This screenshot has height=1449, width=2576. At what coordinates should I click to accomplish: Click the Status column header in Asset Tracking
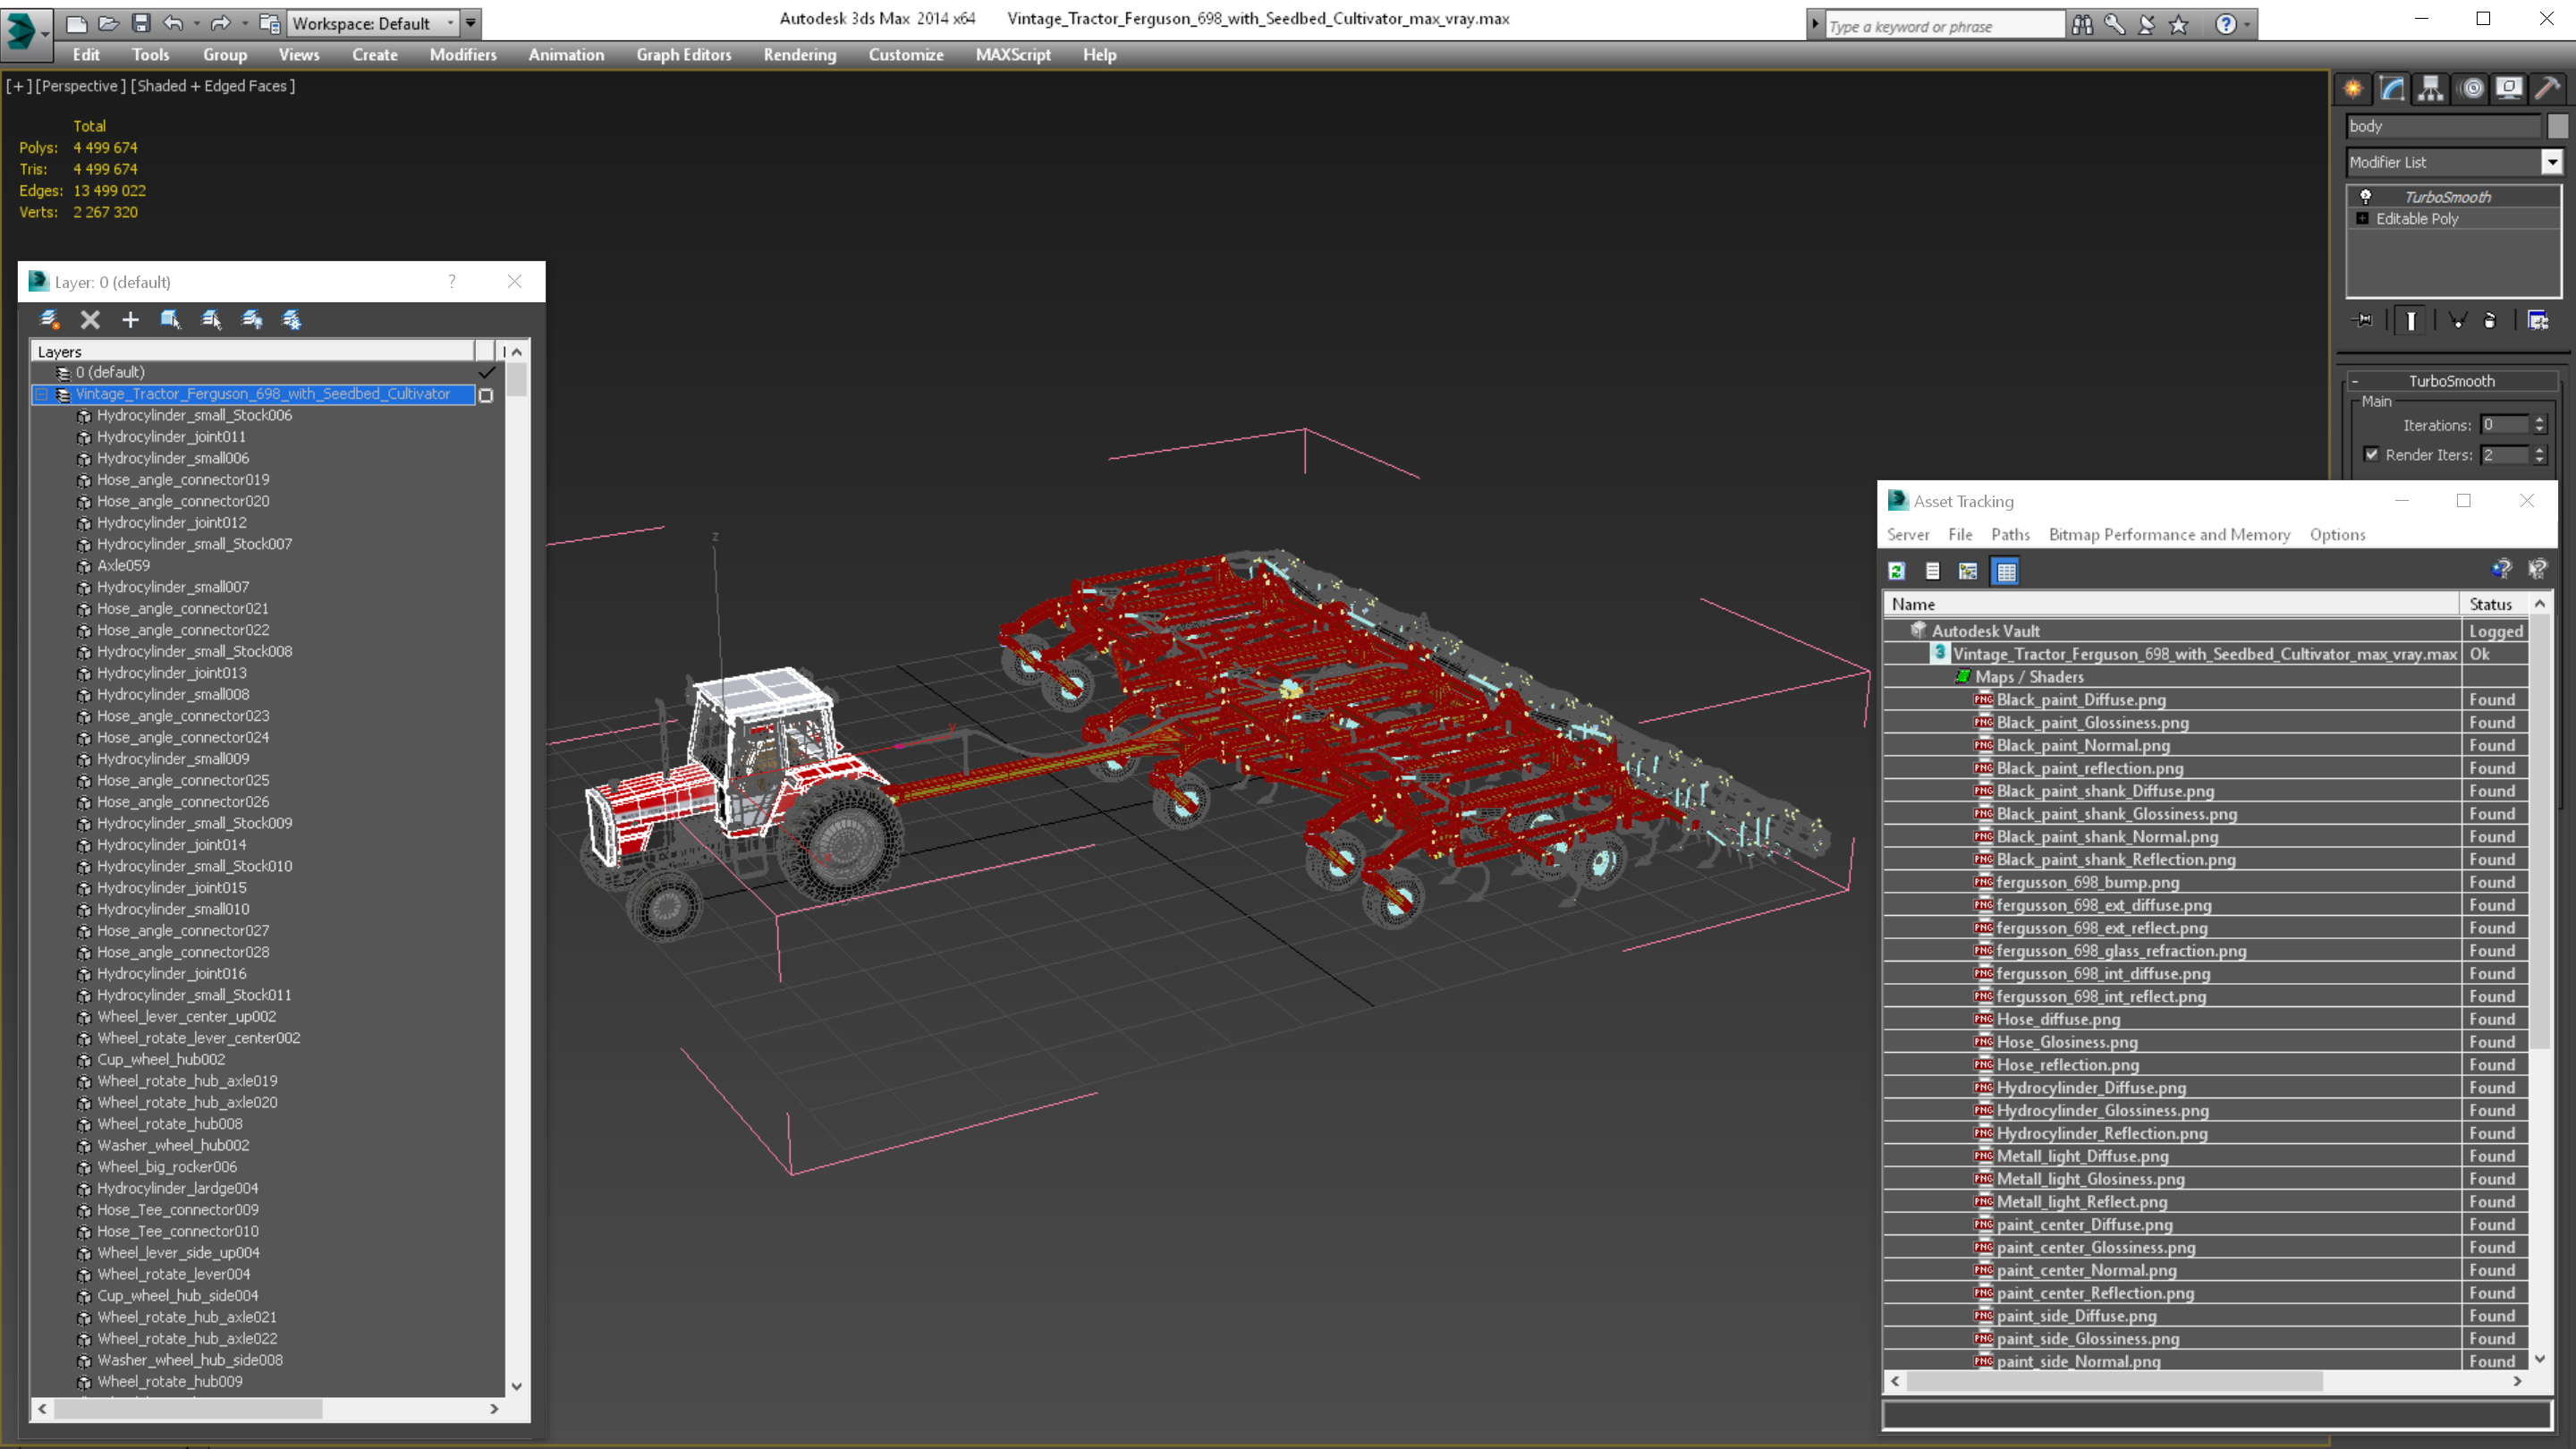pyautogui.click(x=2495, y=604)
